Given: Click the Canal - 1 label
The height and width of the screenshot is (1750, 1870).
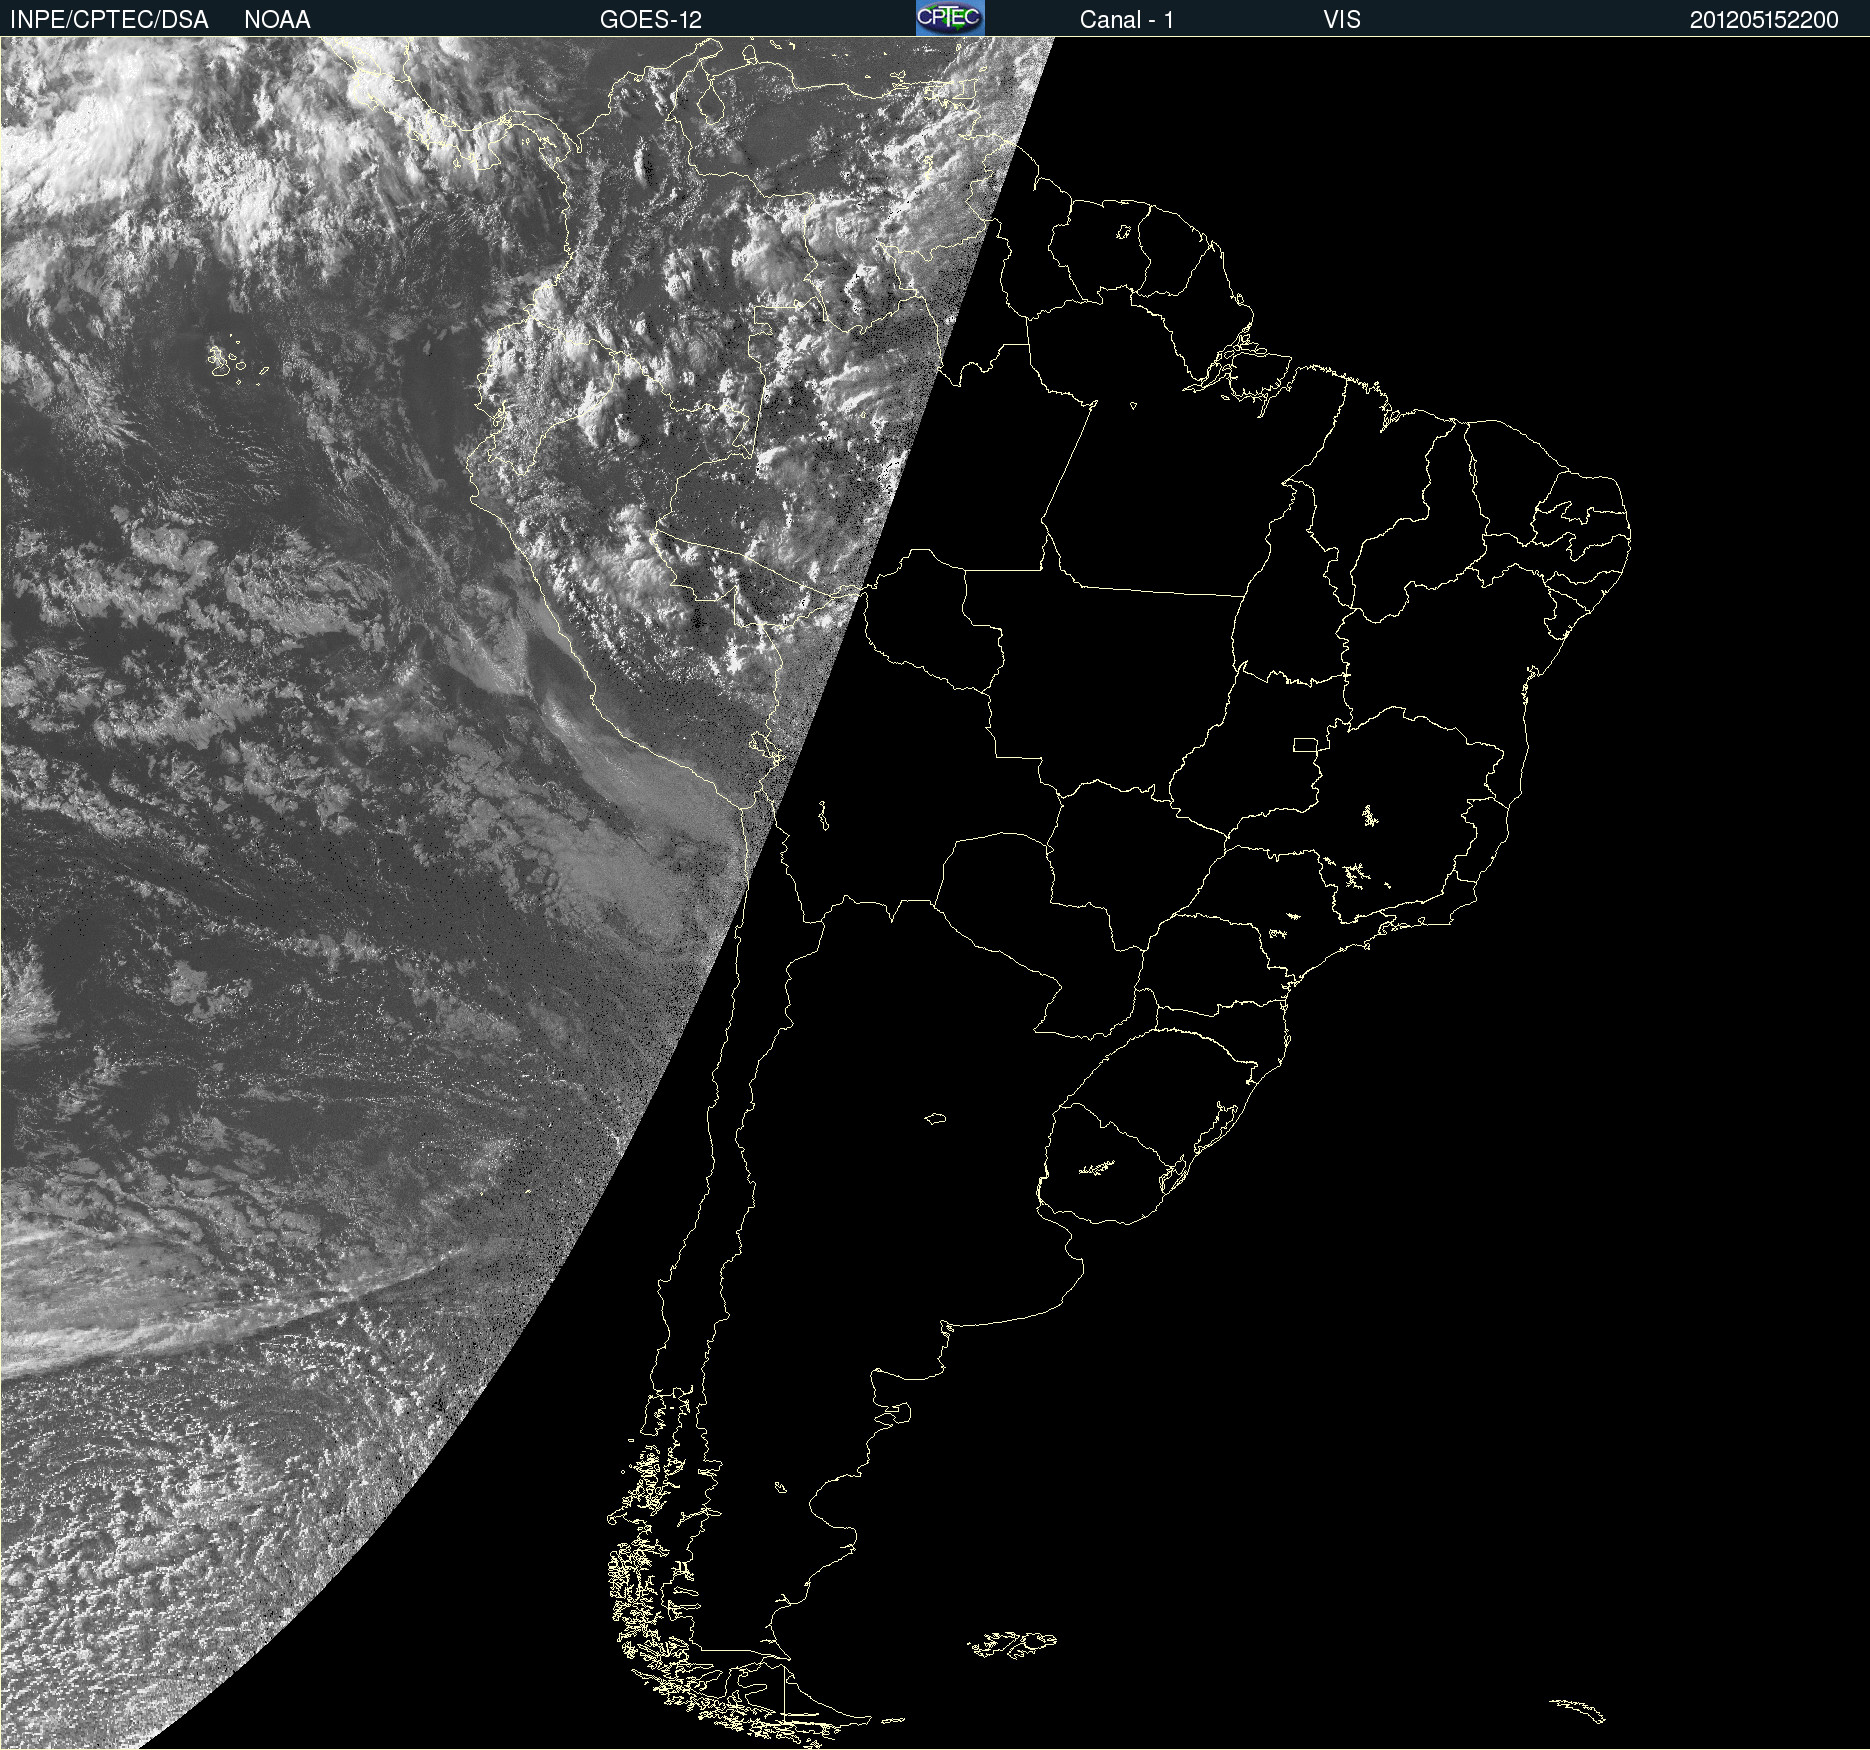Looking at the screenshot, I should [1127, 20].
